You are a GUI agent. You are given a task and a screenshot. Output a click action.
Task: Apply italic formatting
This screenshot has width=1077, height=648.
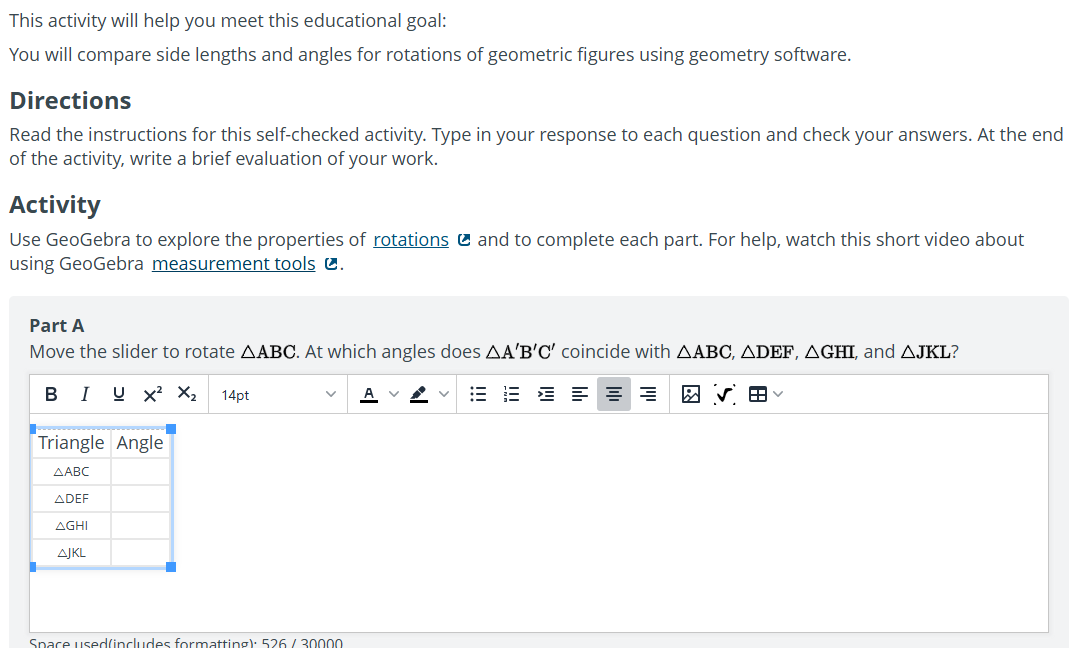tap(84, 394)
